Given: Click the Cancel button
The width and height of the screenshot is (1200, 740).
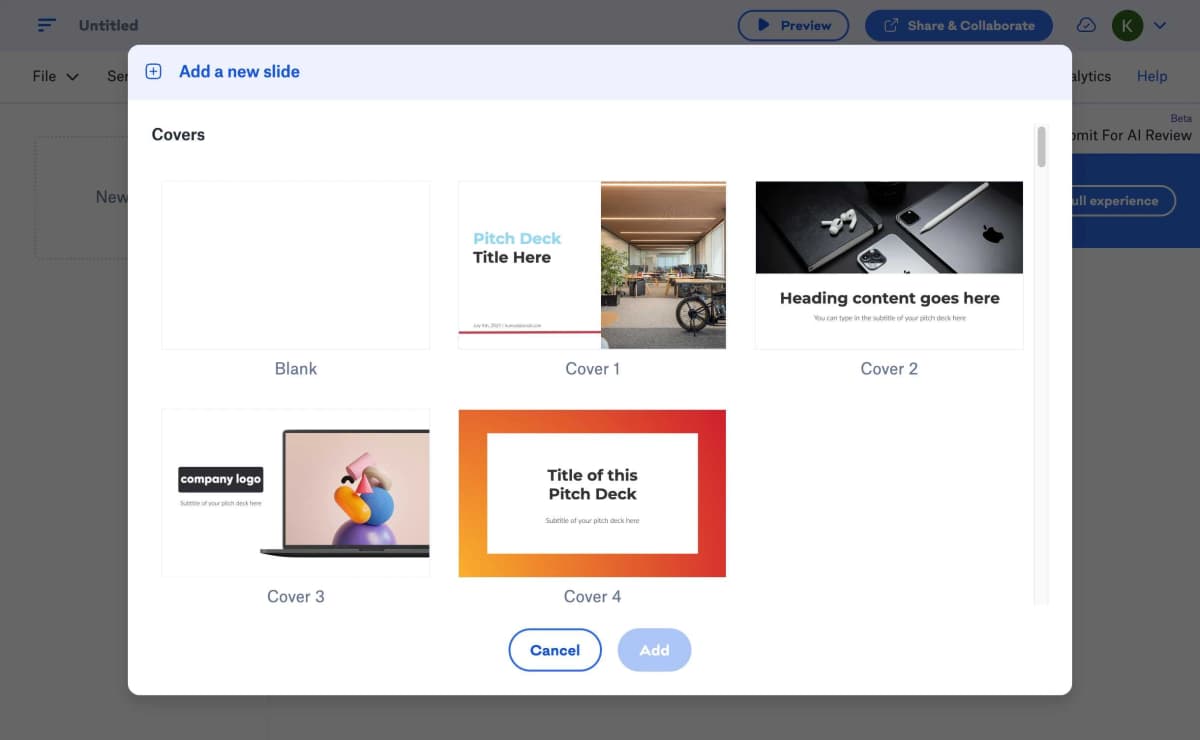Looking at the screenshot, I should coord(555,650).
